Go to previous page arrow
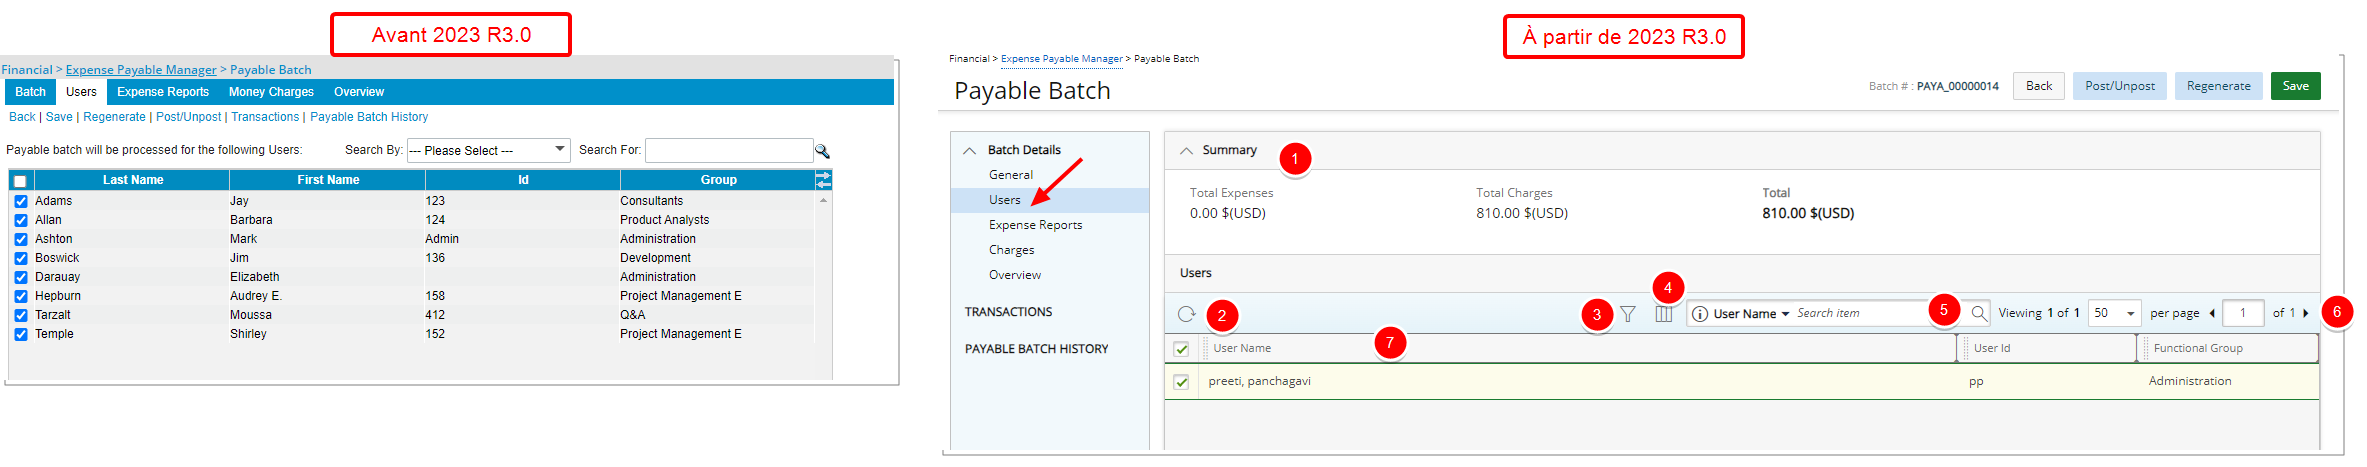This screenshot has width=2367, height=467. (x=2212, y=313)
